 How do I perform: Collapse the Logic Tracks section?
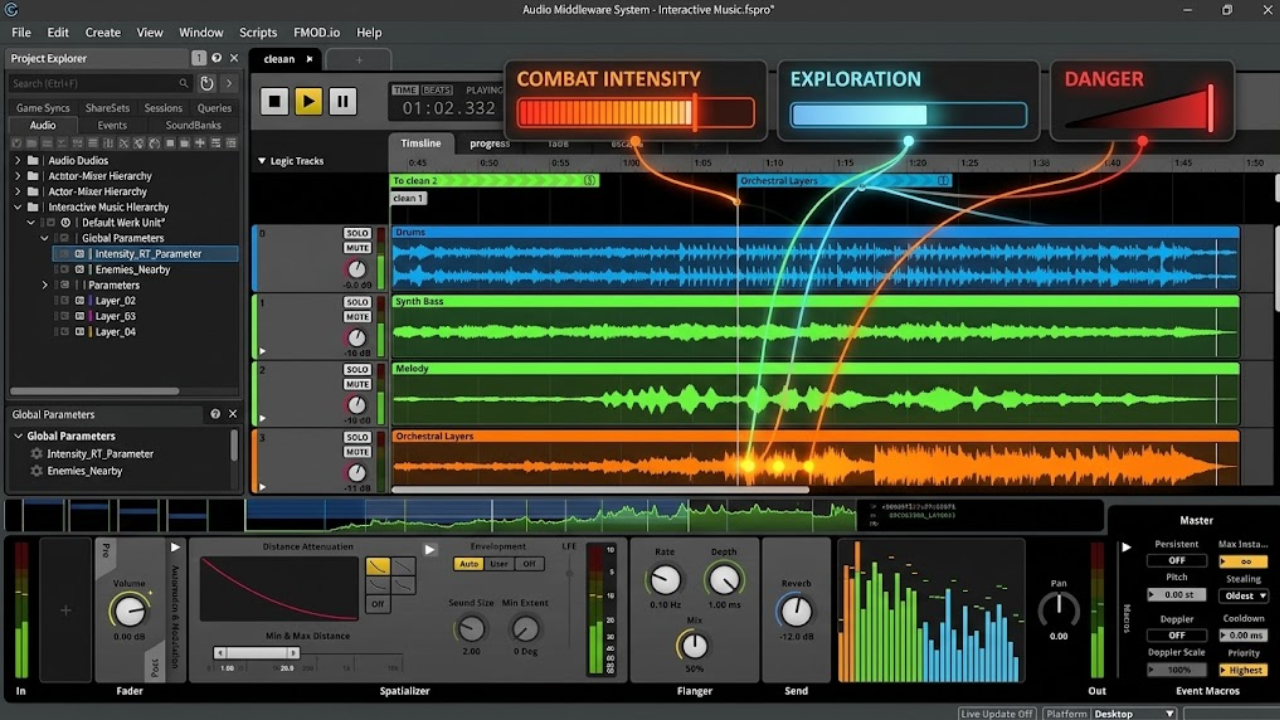[262, 161]
